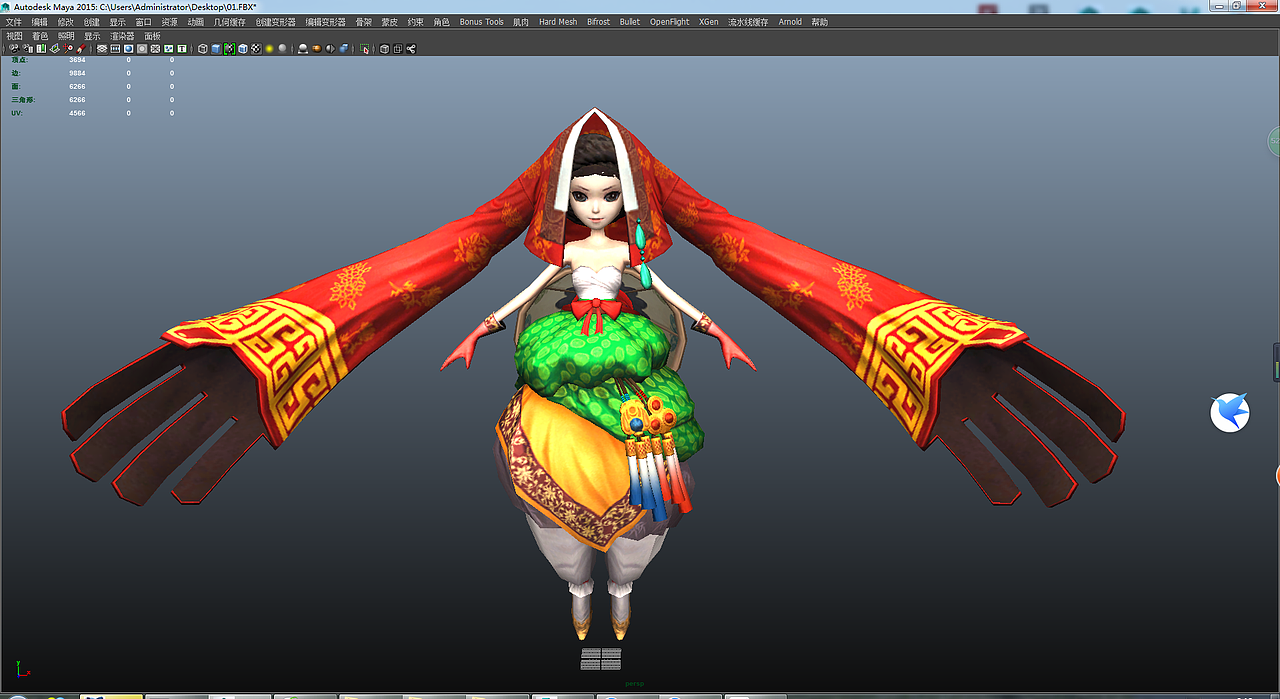Toggle X-Ray Active Components icon
The height and width of the screenshot is (699, 1280).
[397, 48]
